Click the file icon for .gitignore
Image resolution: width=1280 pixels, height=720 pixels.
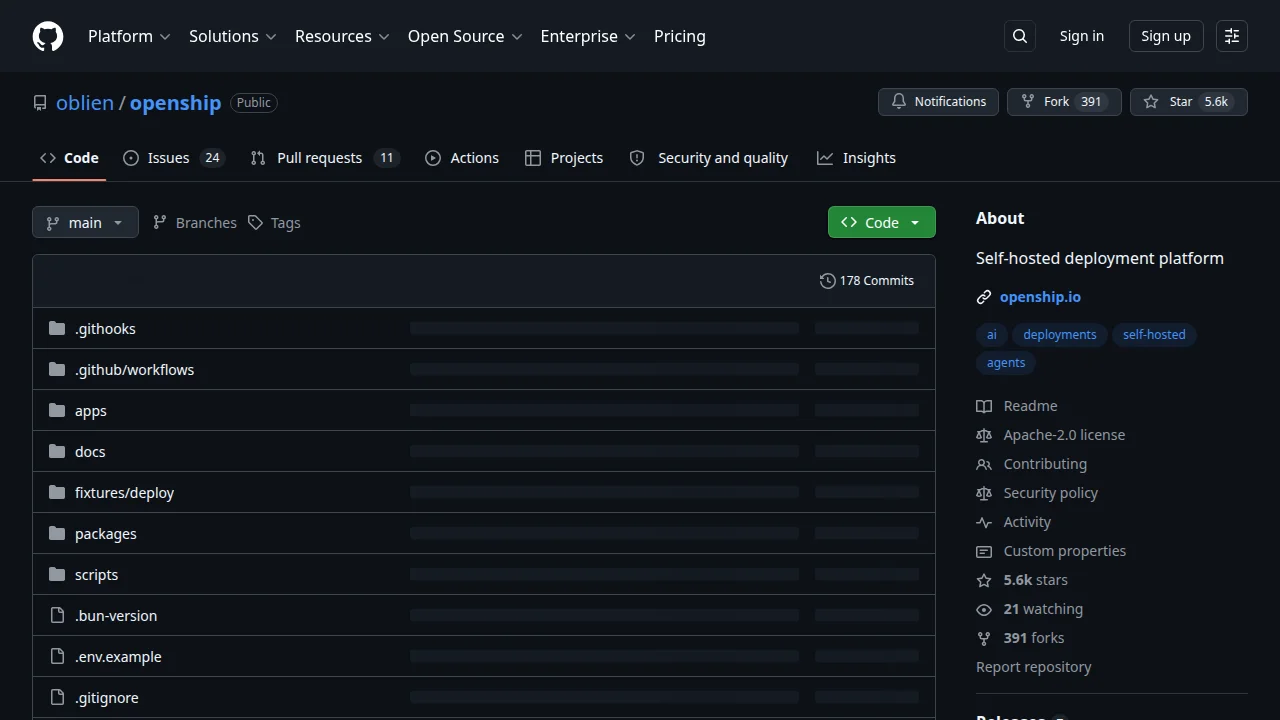point(57,697)
